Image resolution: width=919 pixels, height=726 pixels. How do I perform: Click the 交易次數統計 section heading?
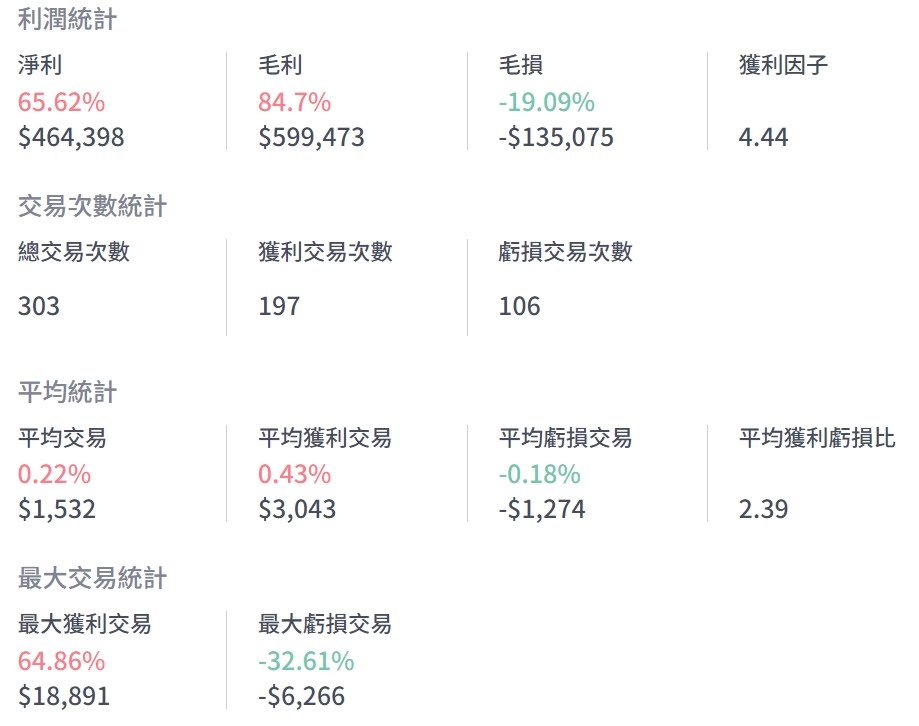tap(92, 206)
